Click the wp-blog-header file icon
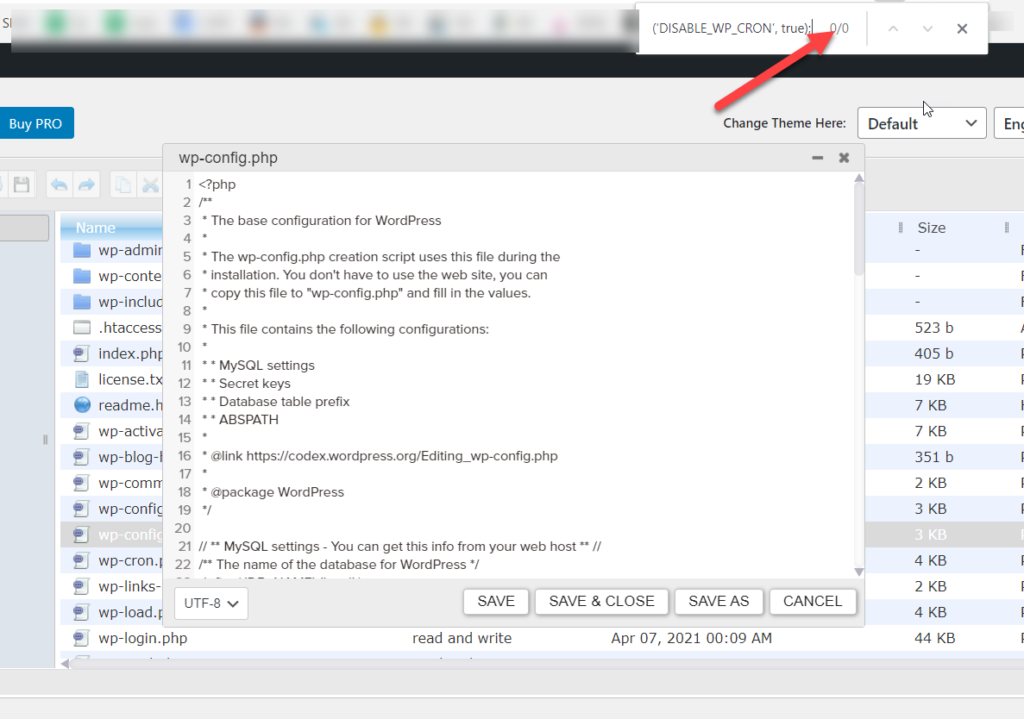The image size is (1024, 719). [x=82, y=456]
